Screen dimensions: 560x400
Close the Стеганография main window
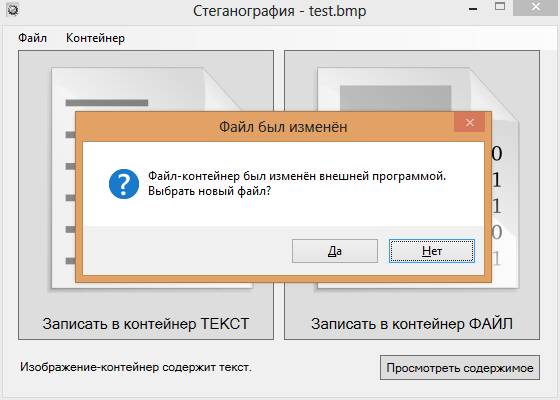coord(536,7)
